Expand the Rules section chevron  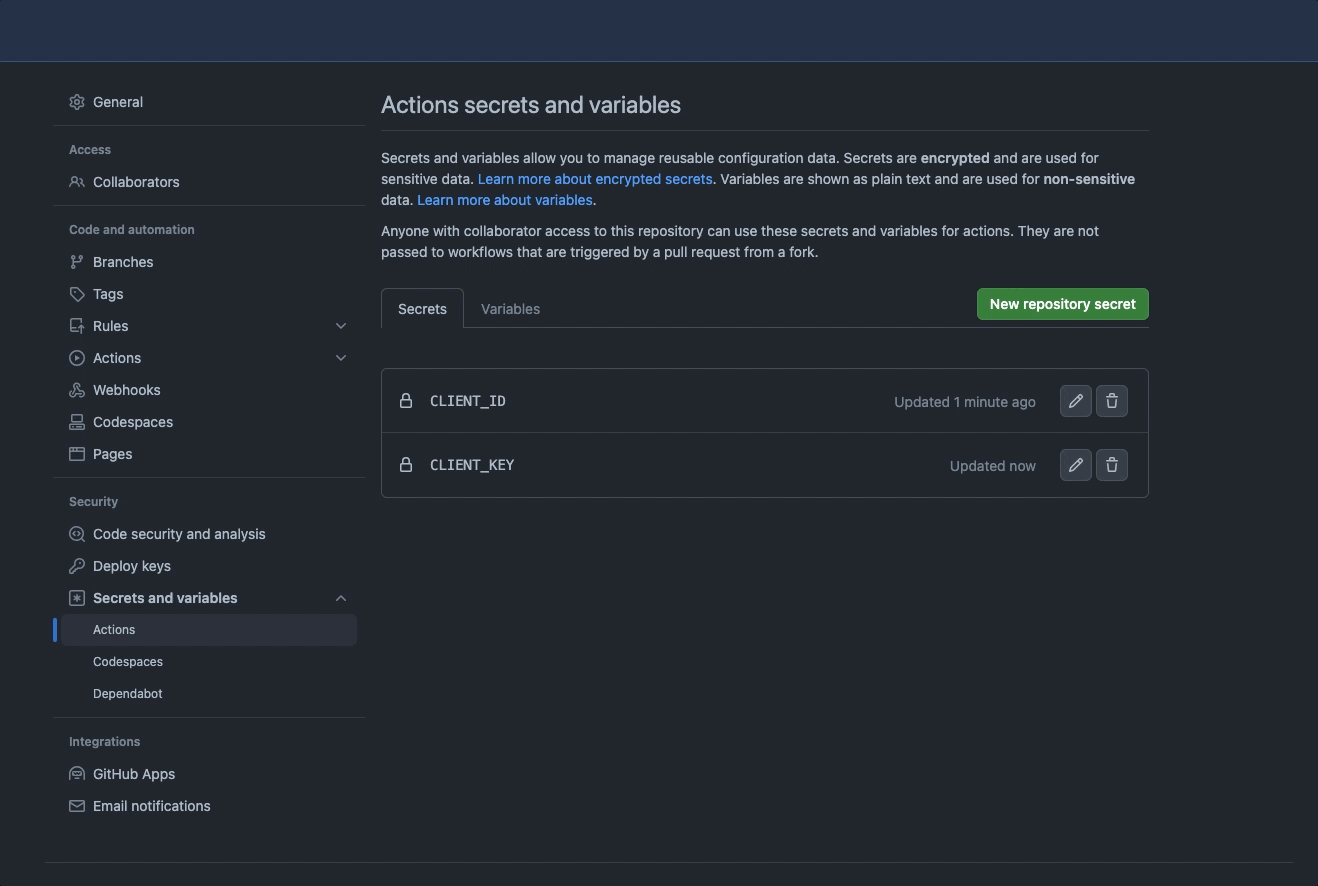click(341, 326)
